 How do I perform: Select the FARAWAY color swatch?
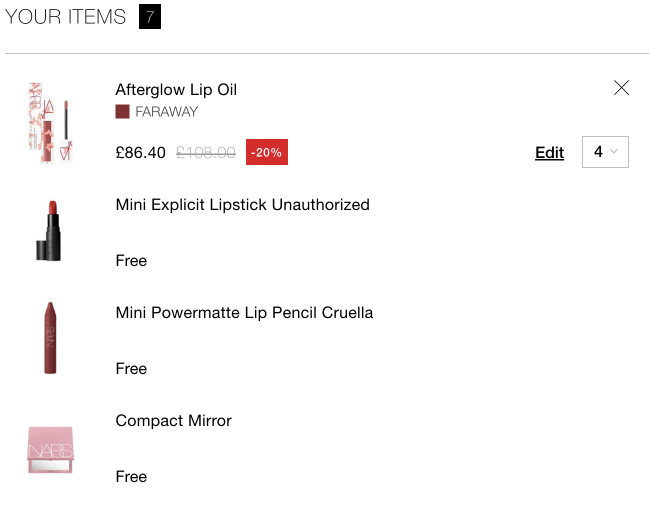(122, 112)
